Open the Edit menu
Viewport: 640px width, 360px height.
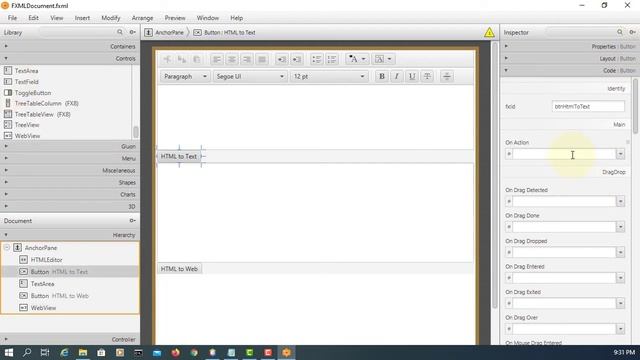(33, 18)
